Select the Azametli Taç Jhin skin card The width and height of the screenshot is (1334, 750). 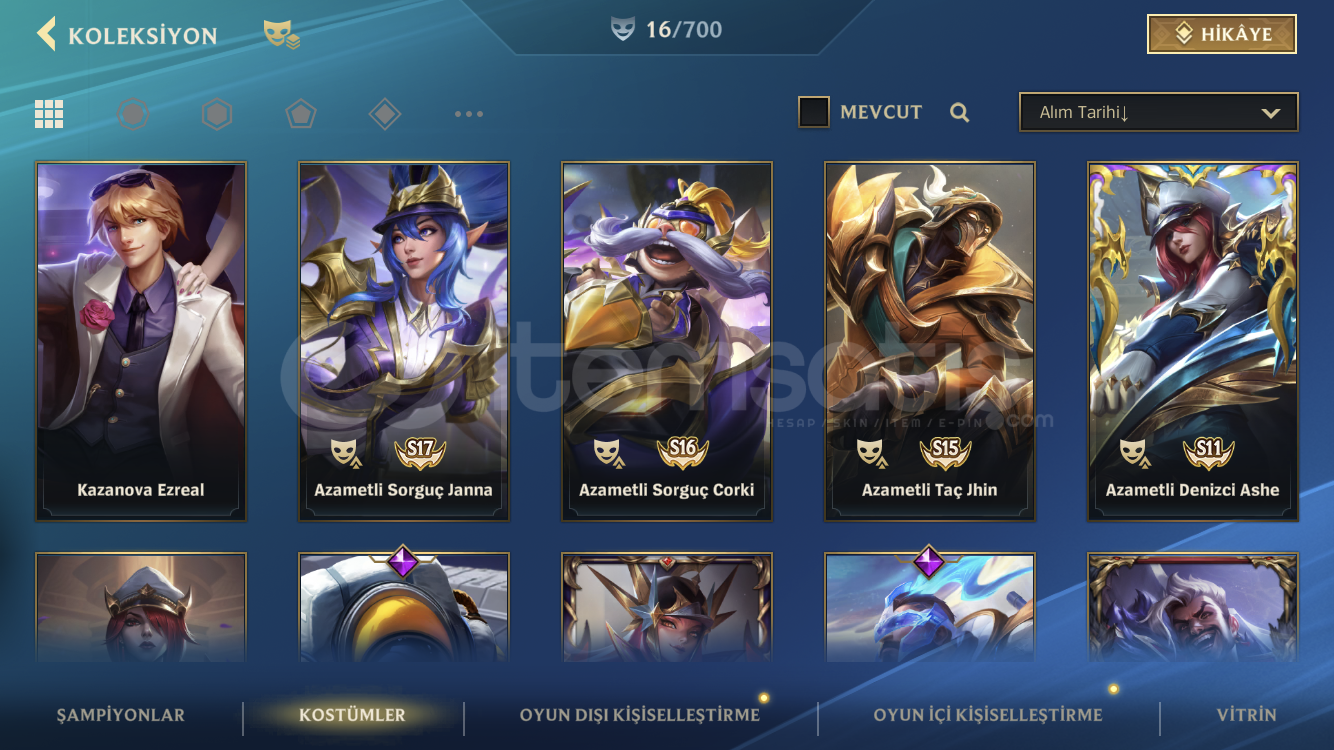(x=930, y=341)
